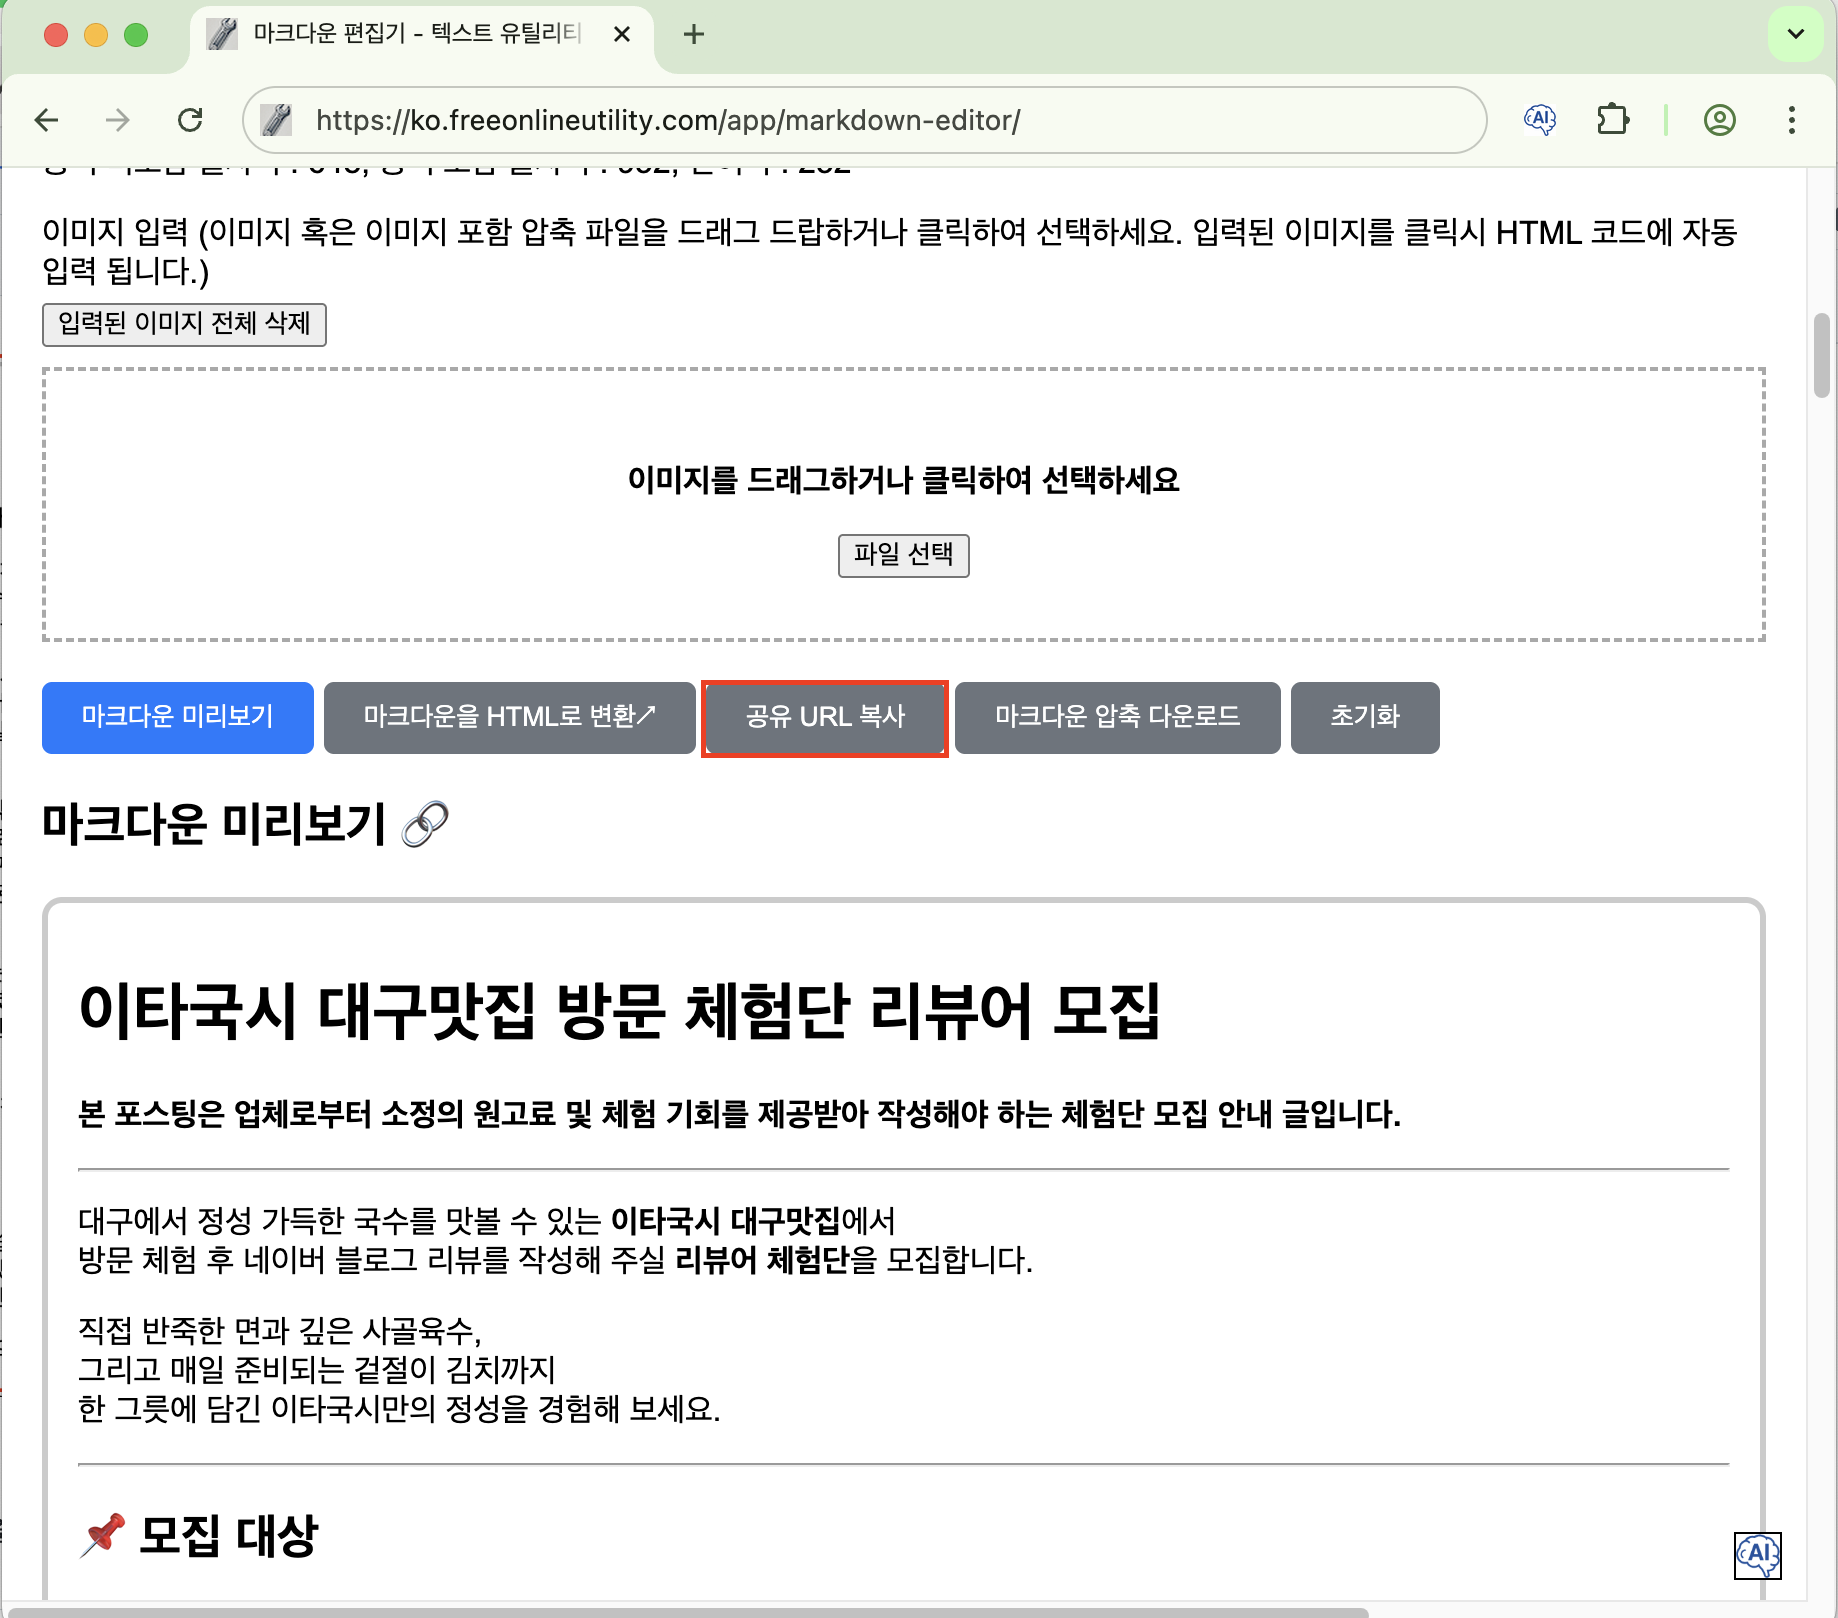
Task: Click the 마크다운 미리보기 button
Action: click(x=178, y=717)
